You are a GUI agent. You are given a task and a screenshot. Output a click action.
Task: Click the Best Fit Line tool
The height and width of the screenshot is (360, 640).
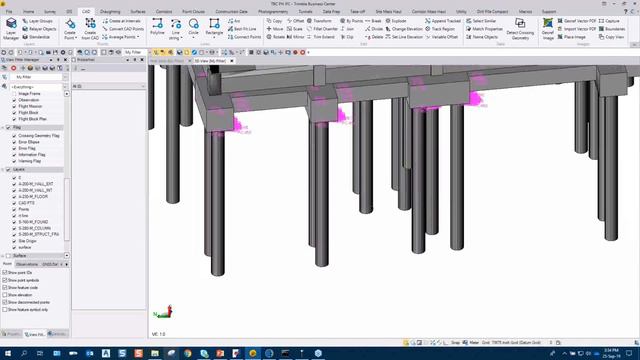coord(242,29)
